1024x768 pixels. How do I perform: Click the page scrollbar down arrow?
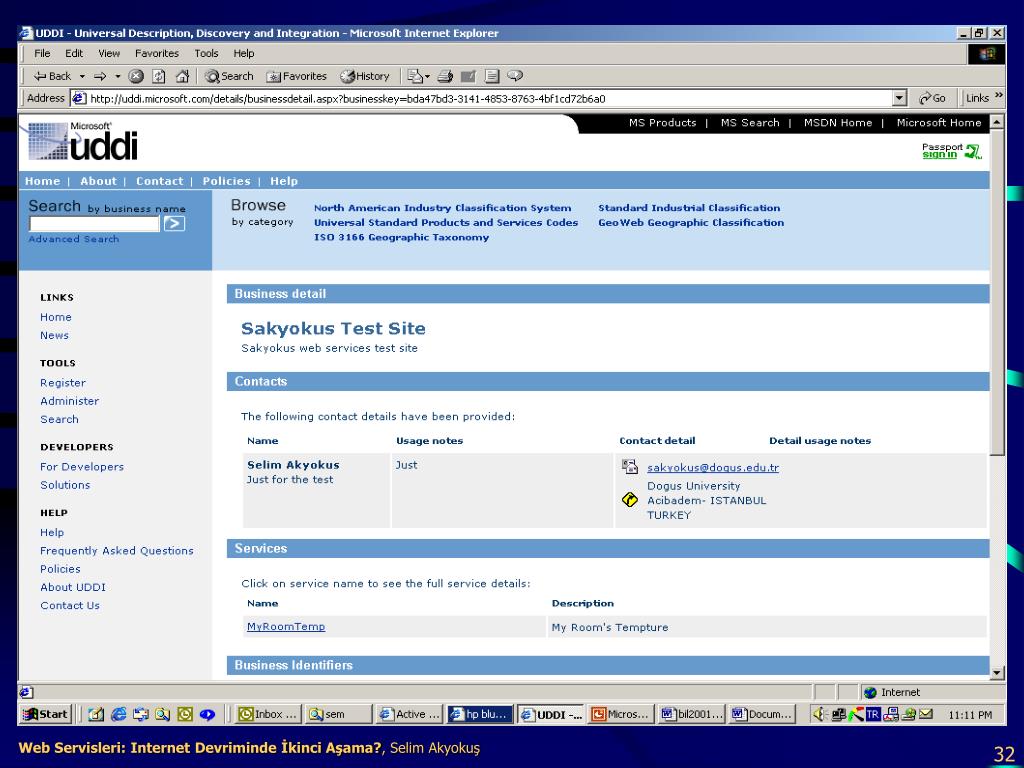coord(997,673)
